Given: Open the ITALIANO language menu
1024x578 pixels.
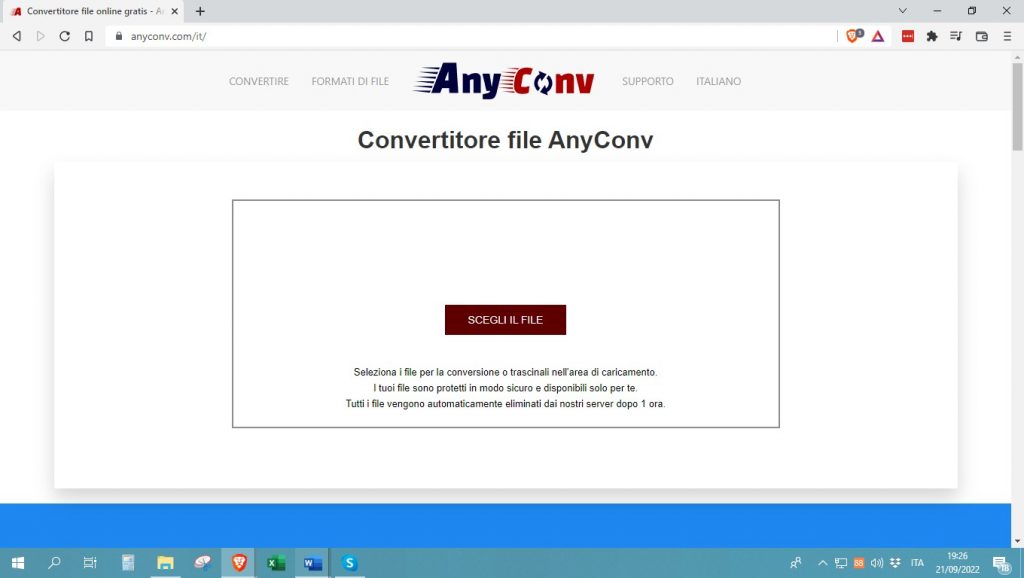Looking at the screenshot, I should [x=718, y=81].
